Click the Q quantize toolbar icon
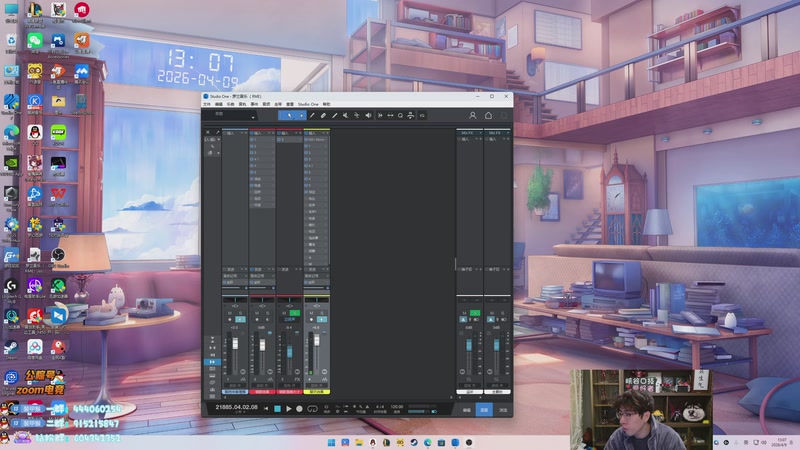 401,116
